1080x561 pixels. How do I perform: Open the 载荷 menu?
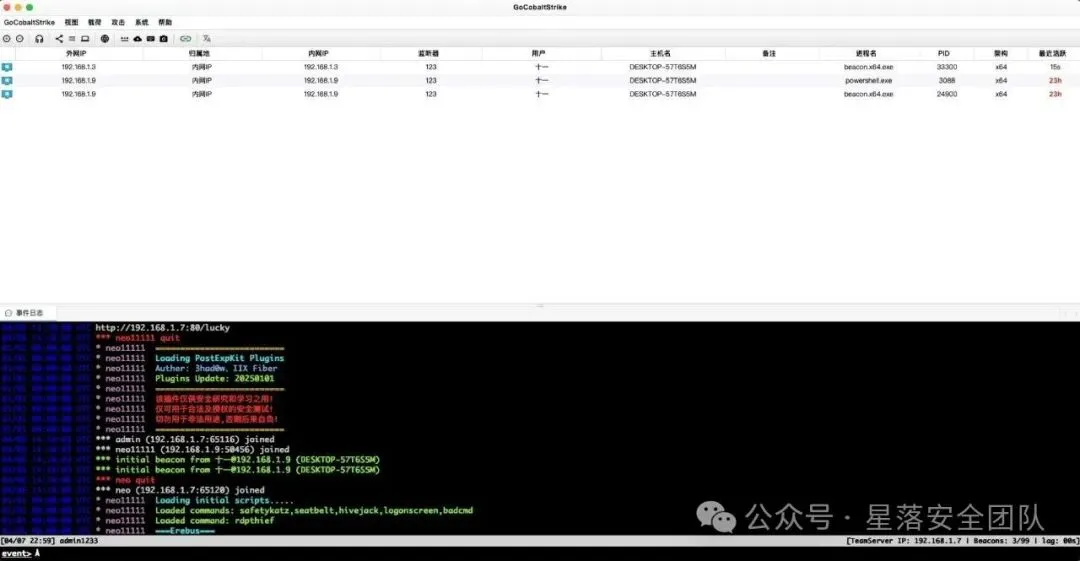95,22
